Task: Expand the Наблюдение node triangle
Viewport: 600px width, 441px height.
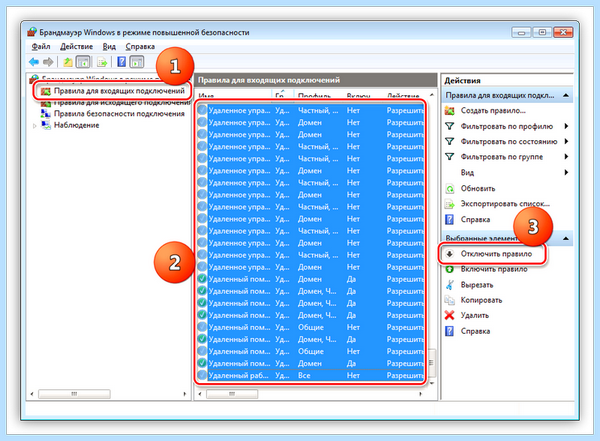Action: tap(35, 126)
